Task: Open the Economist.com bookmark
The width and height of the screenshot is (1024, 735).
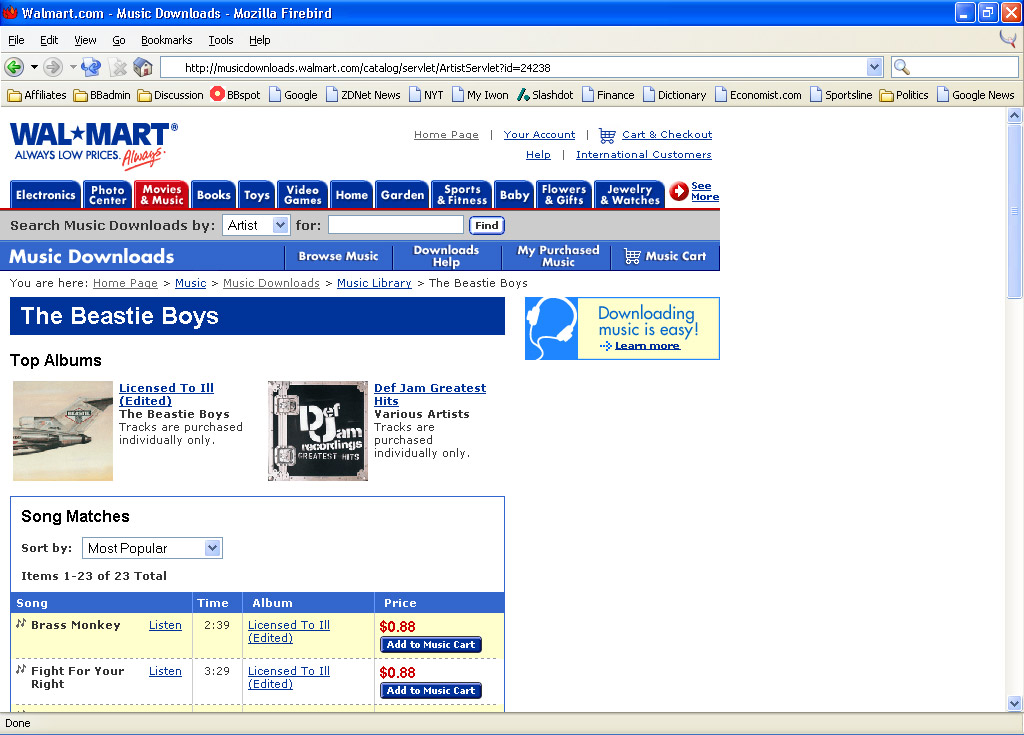Action: pyautogui.click(x=758, y=95)
